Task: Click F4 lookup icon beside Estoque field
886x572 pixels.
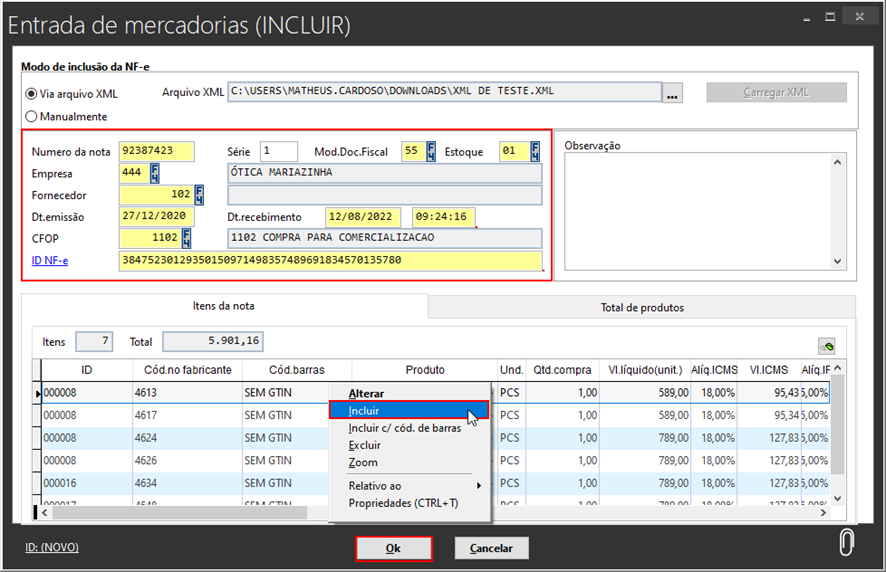Action: 535,152
